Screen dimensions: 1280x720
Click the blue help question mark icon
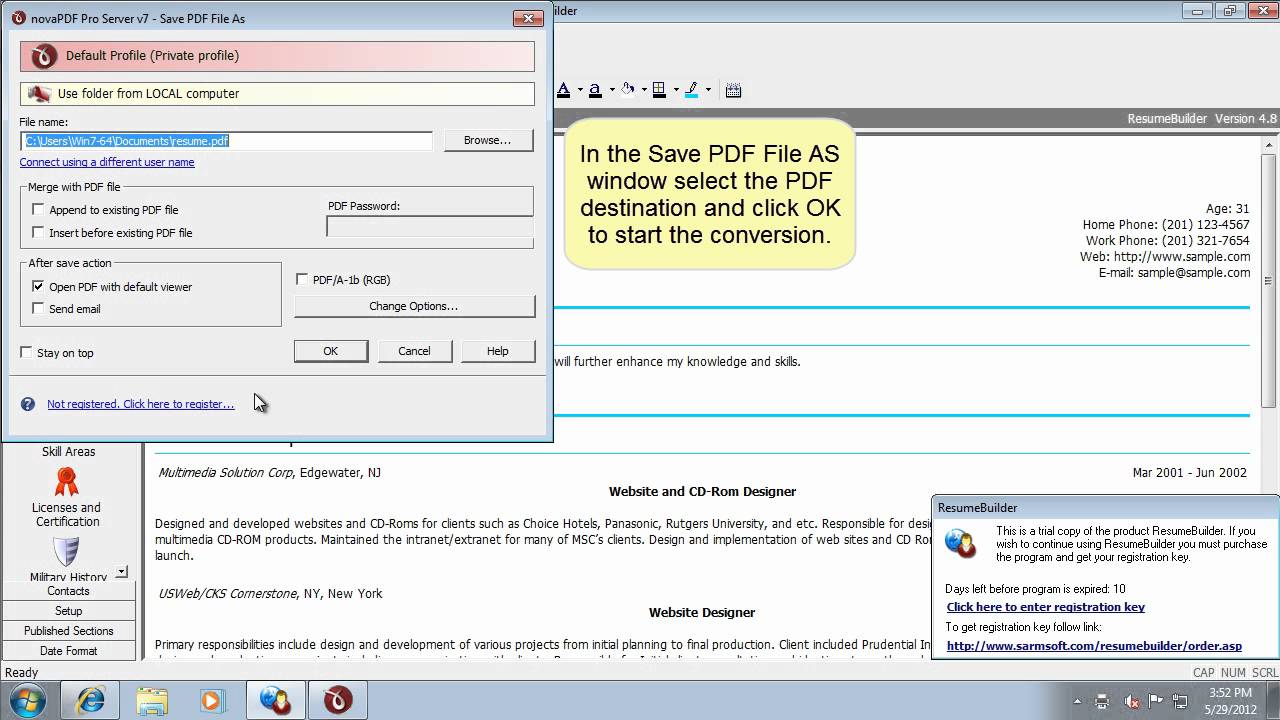click(x=28, y=404)
